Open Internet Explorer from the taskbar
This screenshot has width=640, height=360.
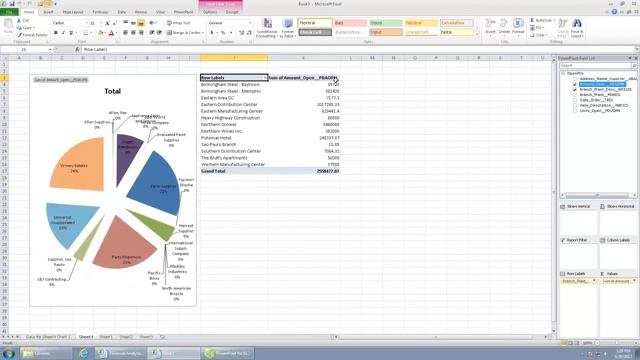click(84, 353)
